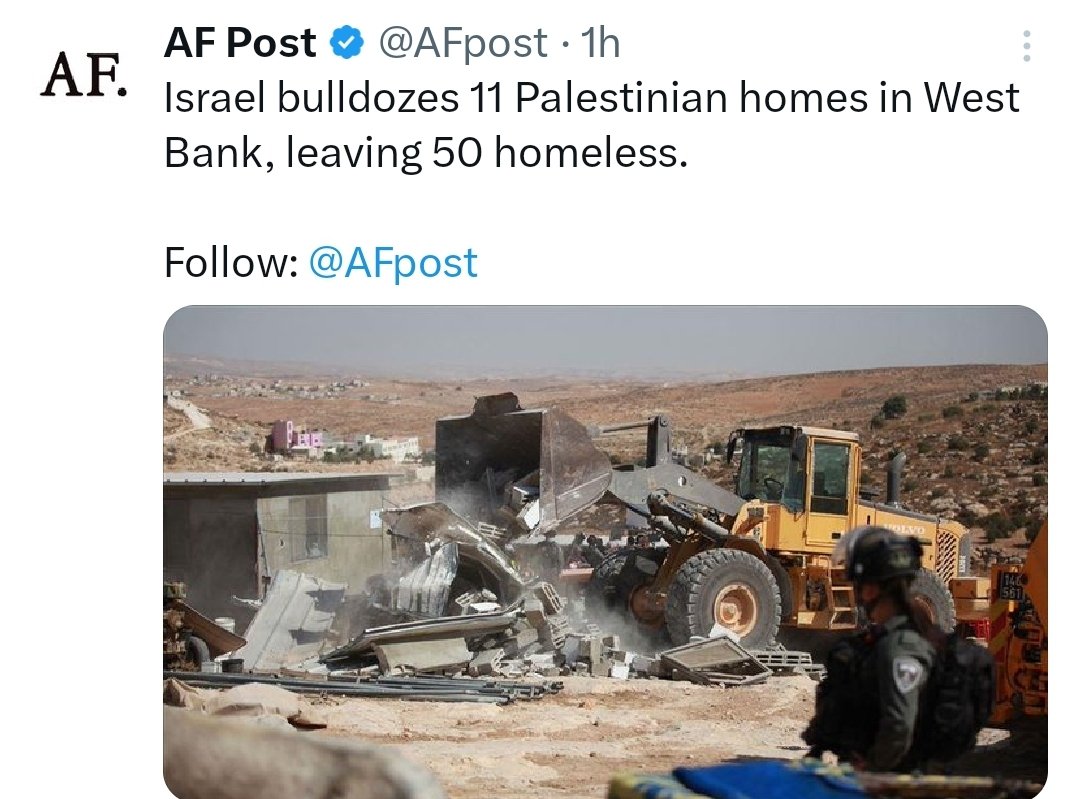This screenshot has width=1080, height=799.
Task: Click the hazy sky area of the photo
Action: pyautogui.click(x=605, y=338)
